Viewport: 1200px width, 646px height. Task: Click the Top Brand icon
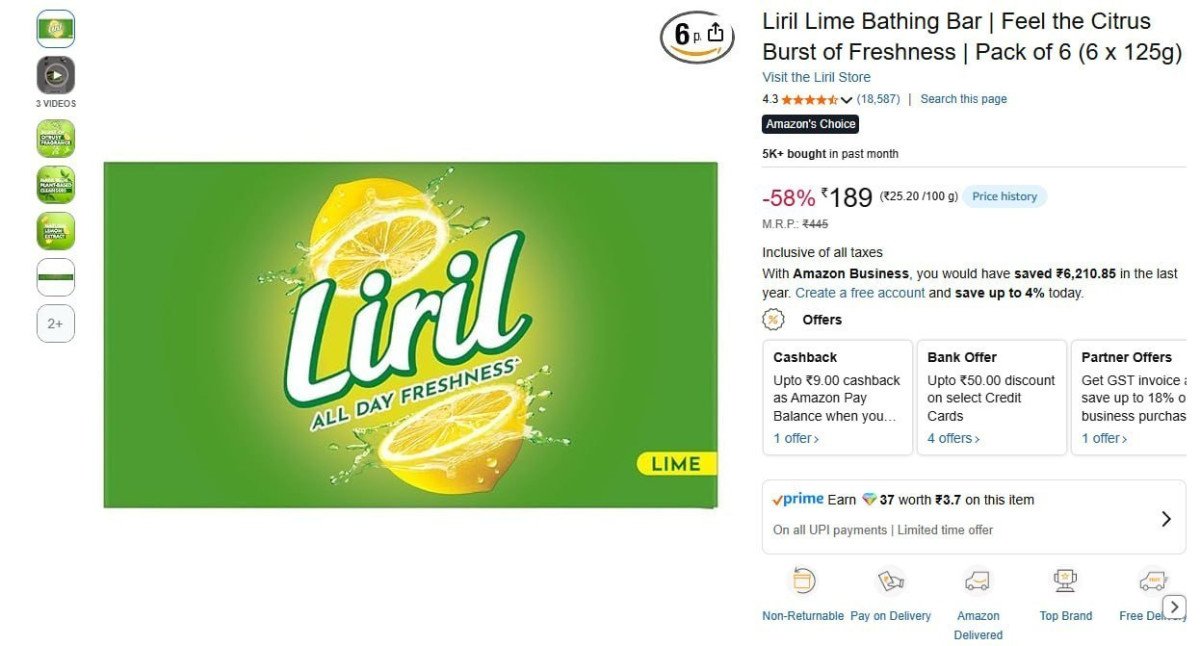click(x=1064, y=580)
